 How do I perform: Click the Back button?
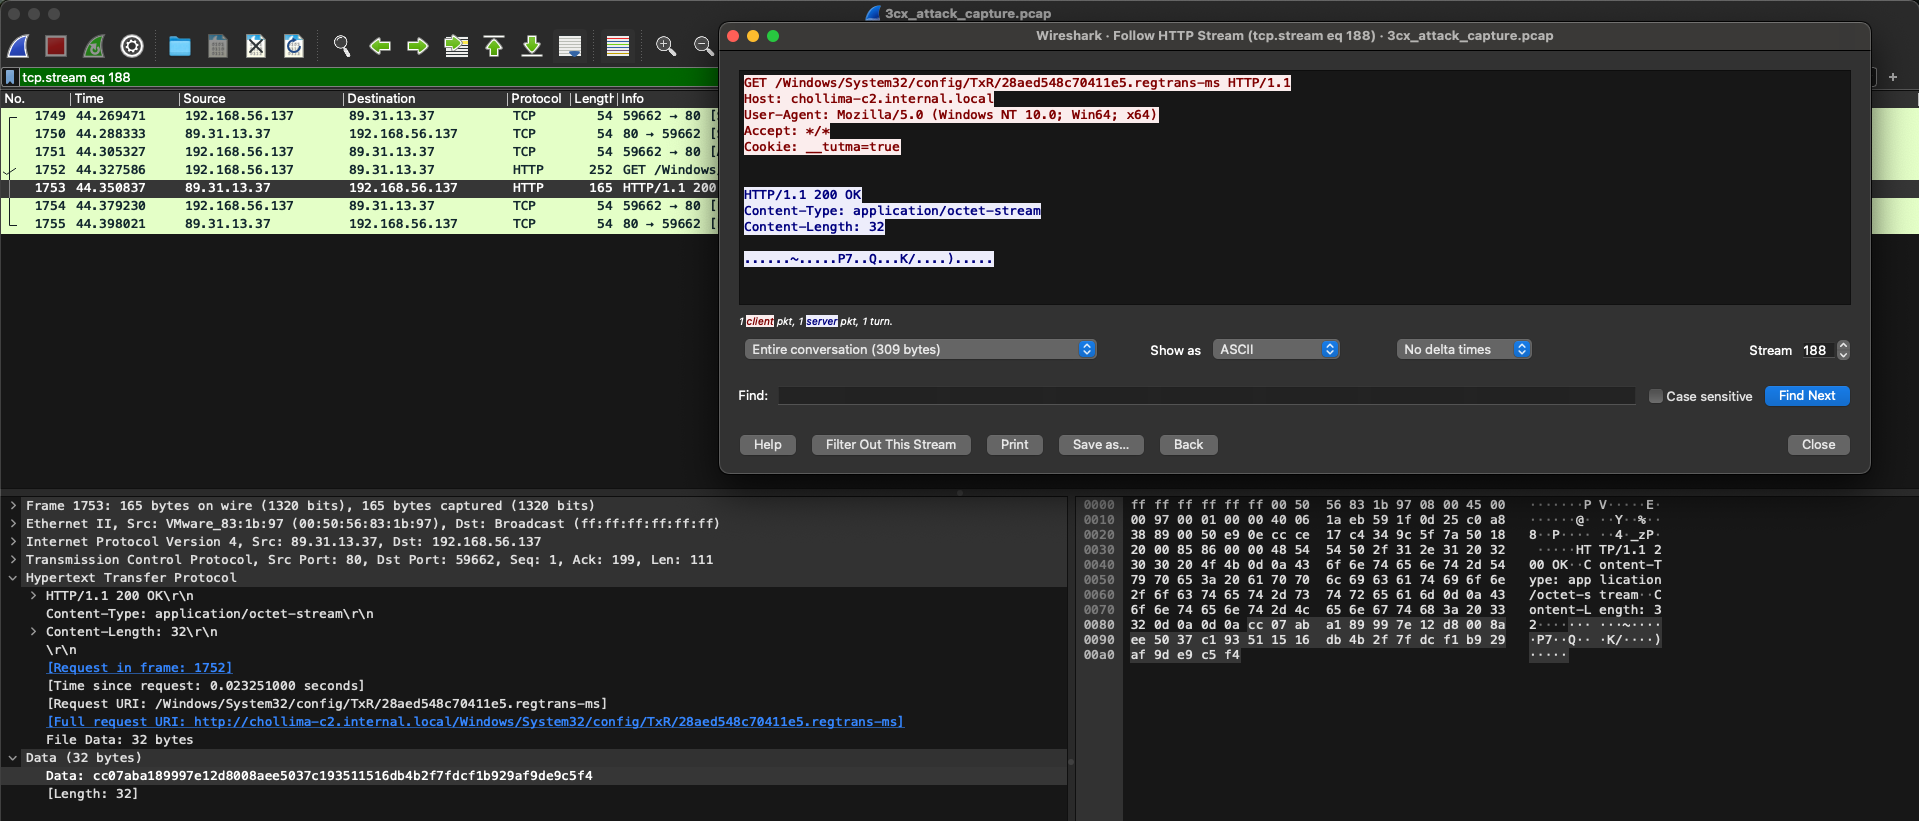[1188, 445]
